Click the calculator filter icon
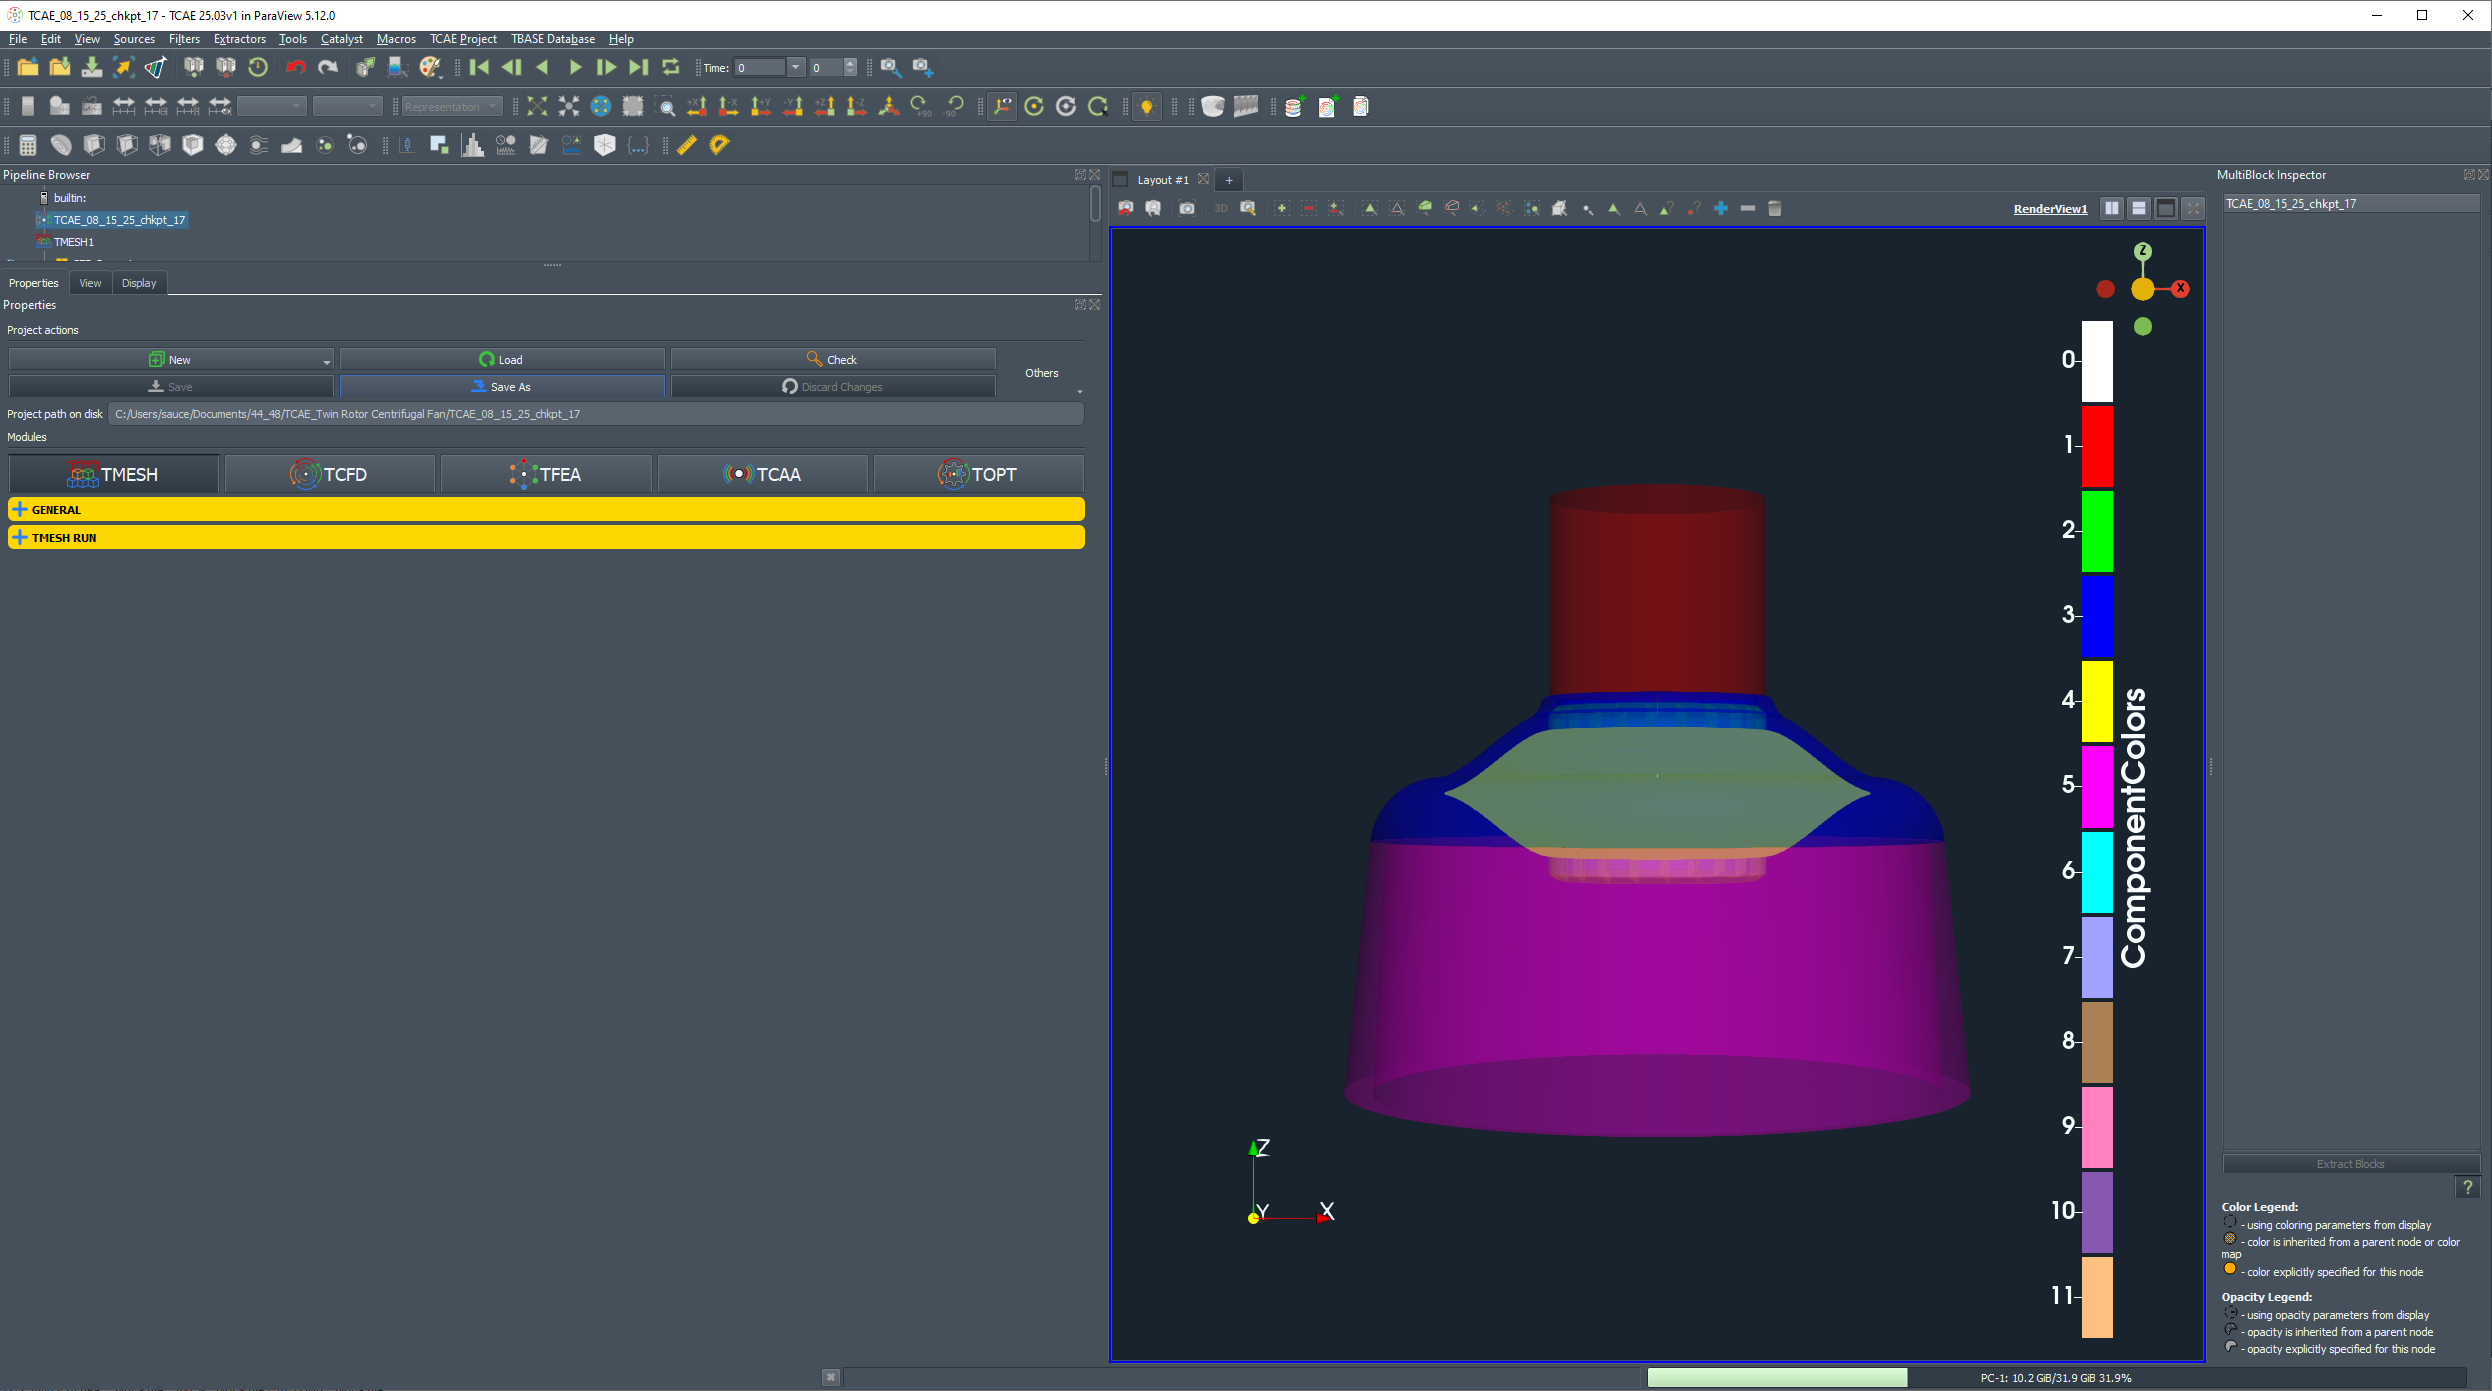 coord(28,145)
